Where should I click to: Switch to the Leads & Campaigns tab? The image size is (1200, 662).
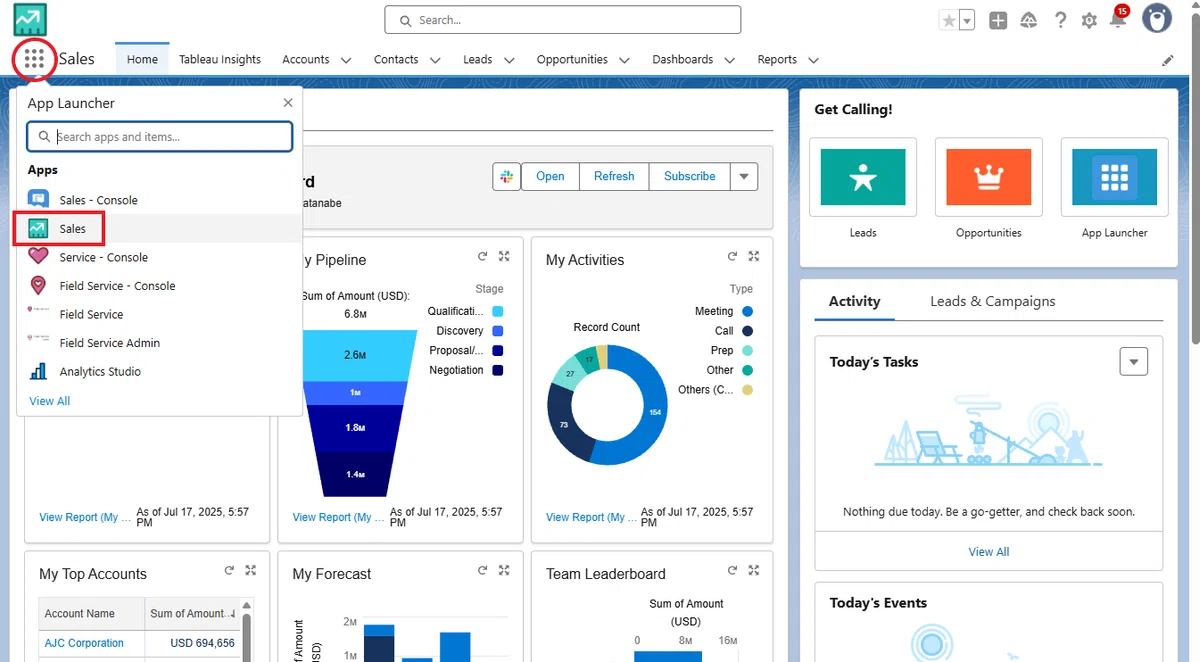tap(992, 301)
